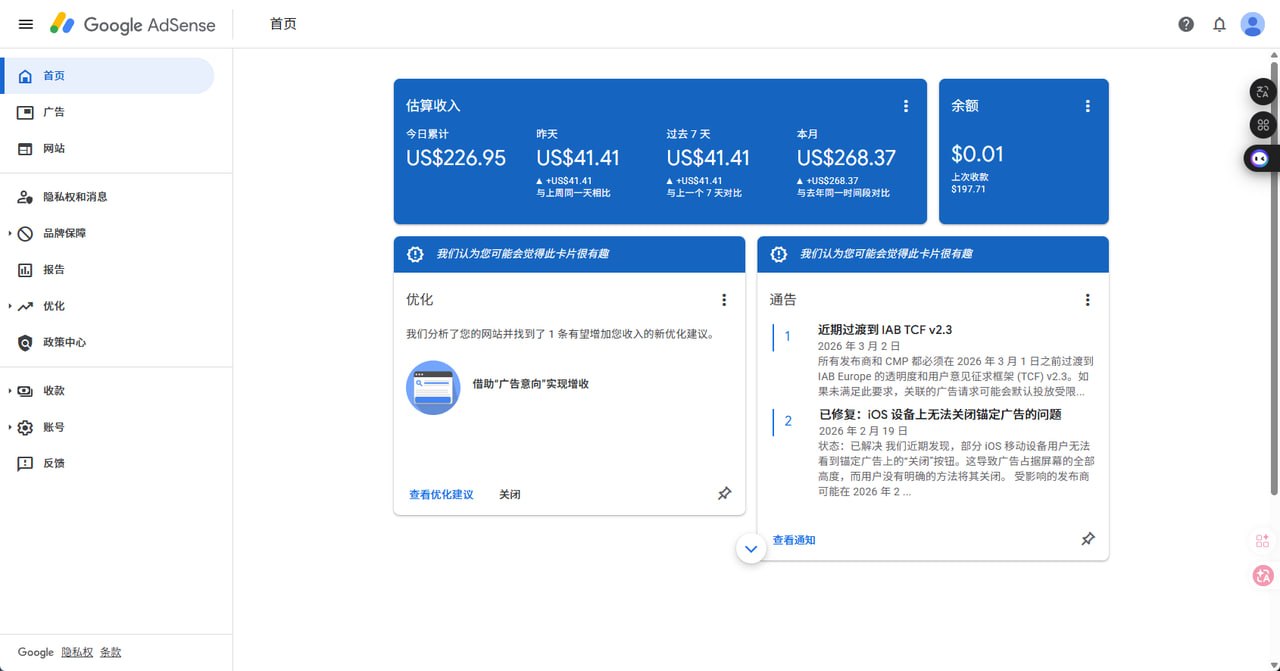Open the help question-mark icon
The image size is (1280, 671).
click(x=1186, y=24)
